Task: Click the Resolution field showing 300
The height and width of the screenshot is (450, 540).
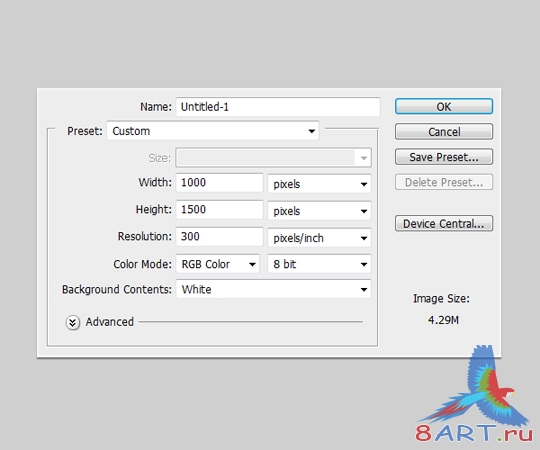Action: [x=219, y=237]
